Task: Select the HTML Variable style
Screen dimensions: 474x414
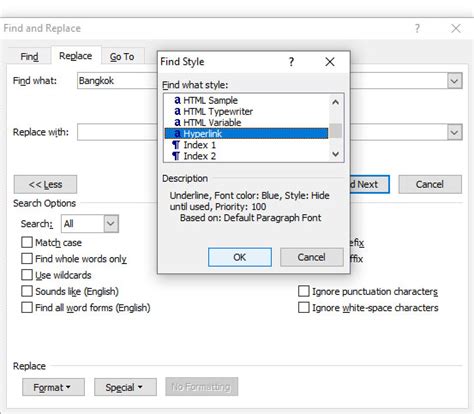Action: click(246, 122)
